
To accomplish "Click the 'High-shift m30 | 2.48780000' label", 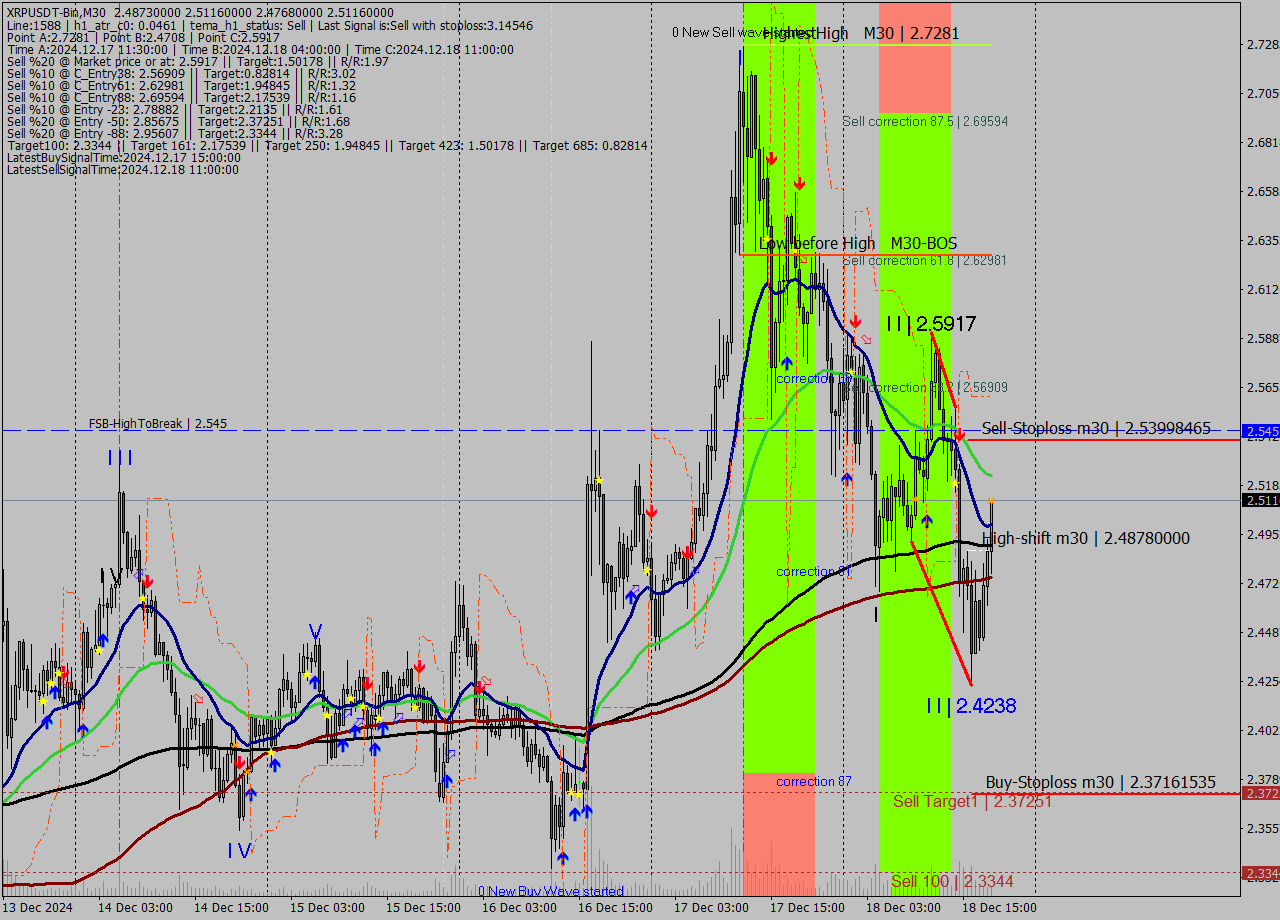I will pos(1086,538).
